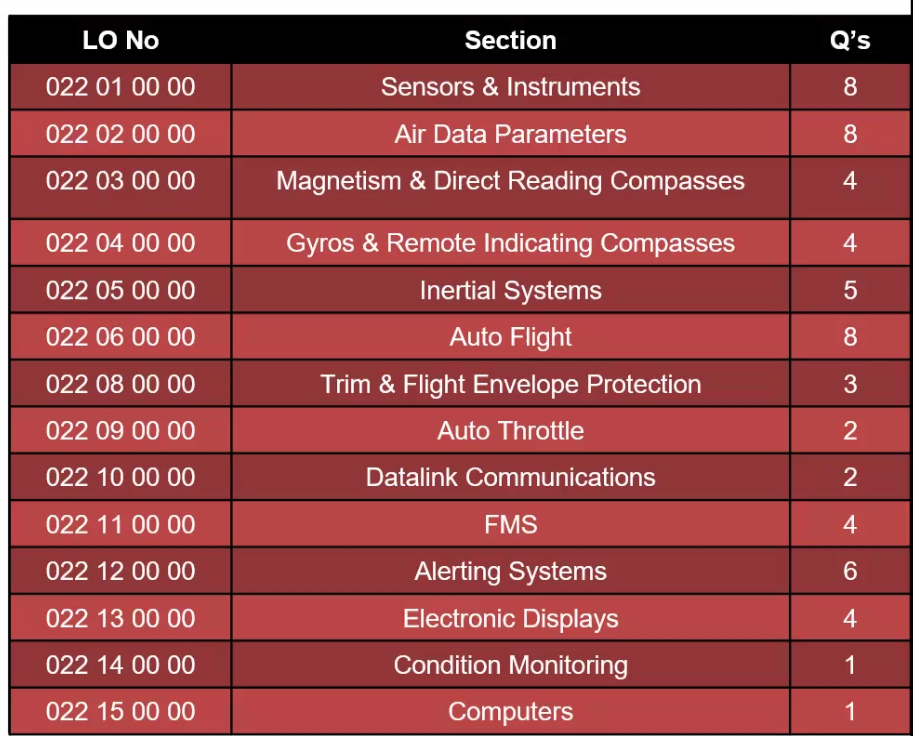The height and width of the screenshot is (736, 913).
Task: Click the FMS section cell
Action: coord(510,524)
